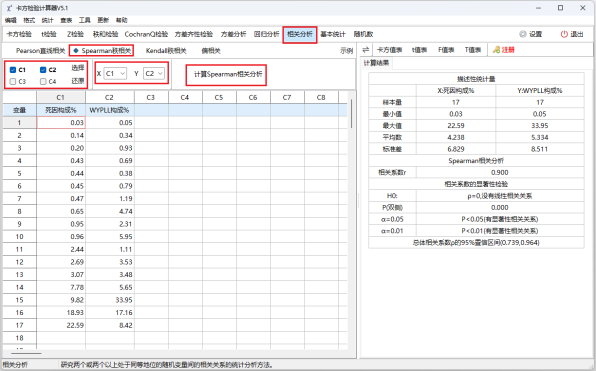Open the 卡方值表 lookup table
Image resolution: width=596 pixels, height=371 pixels.
pyautogui.click(x=389, y=50)
